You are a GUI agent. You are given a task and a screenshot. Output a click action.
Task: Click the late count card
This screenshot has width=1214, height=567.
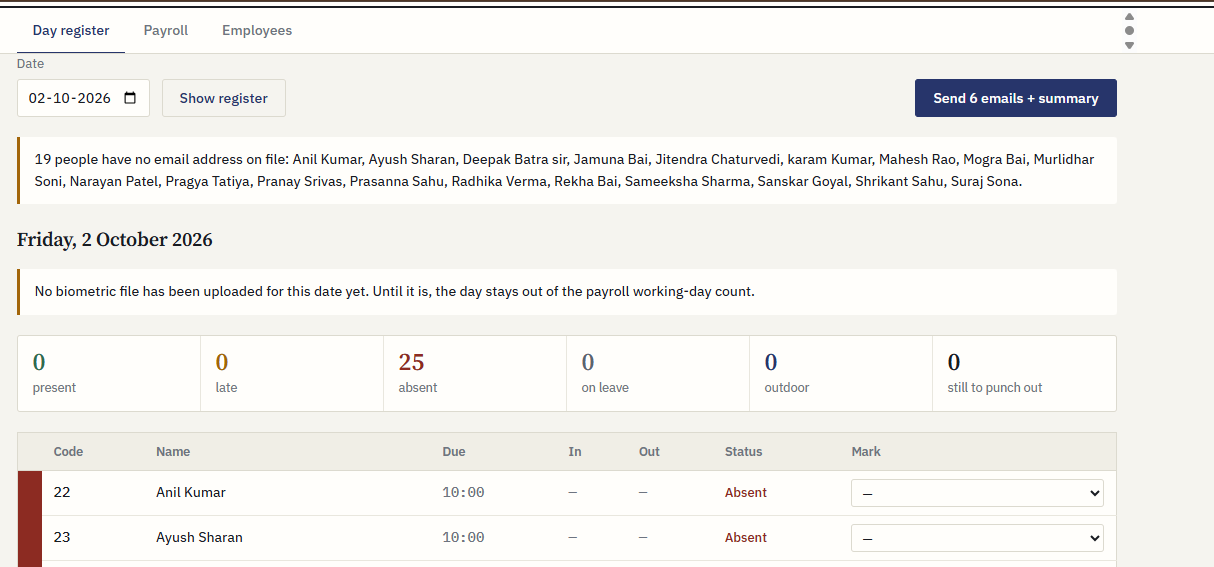[292, 373]
